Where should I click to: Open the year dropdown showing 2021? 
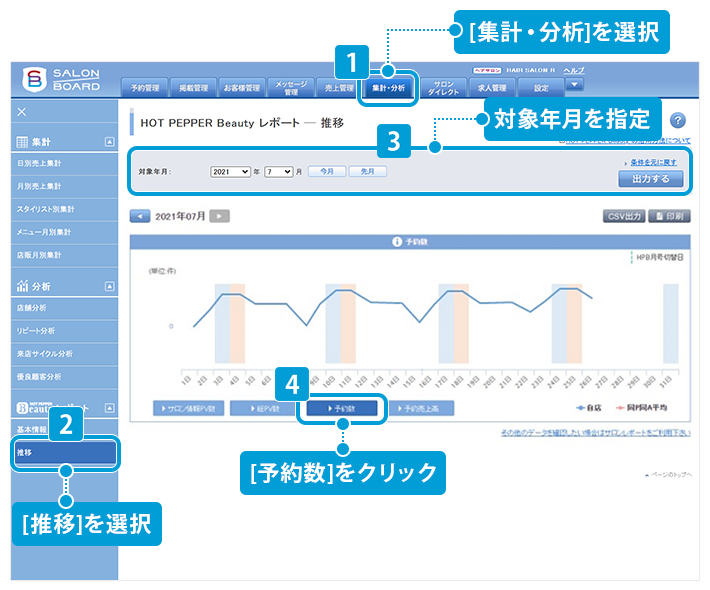[230, 172]
